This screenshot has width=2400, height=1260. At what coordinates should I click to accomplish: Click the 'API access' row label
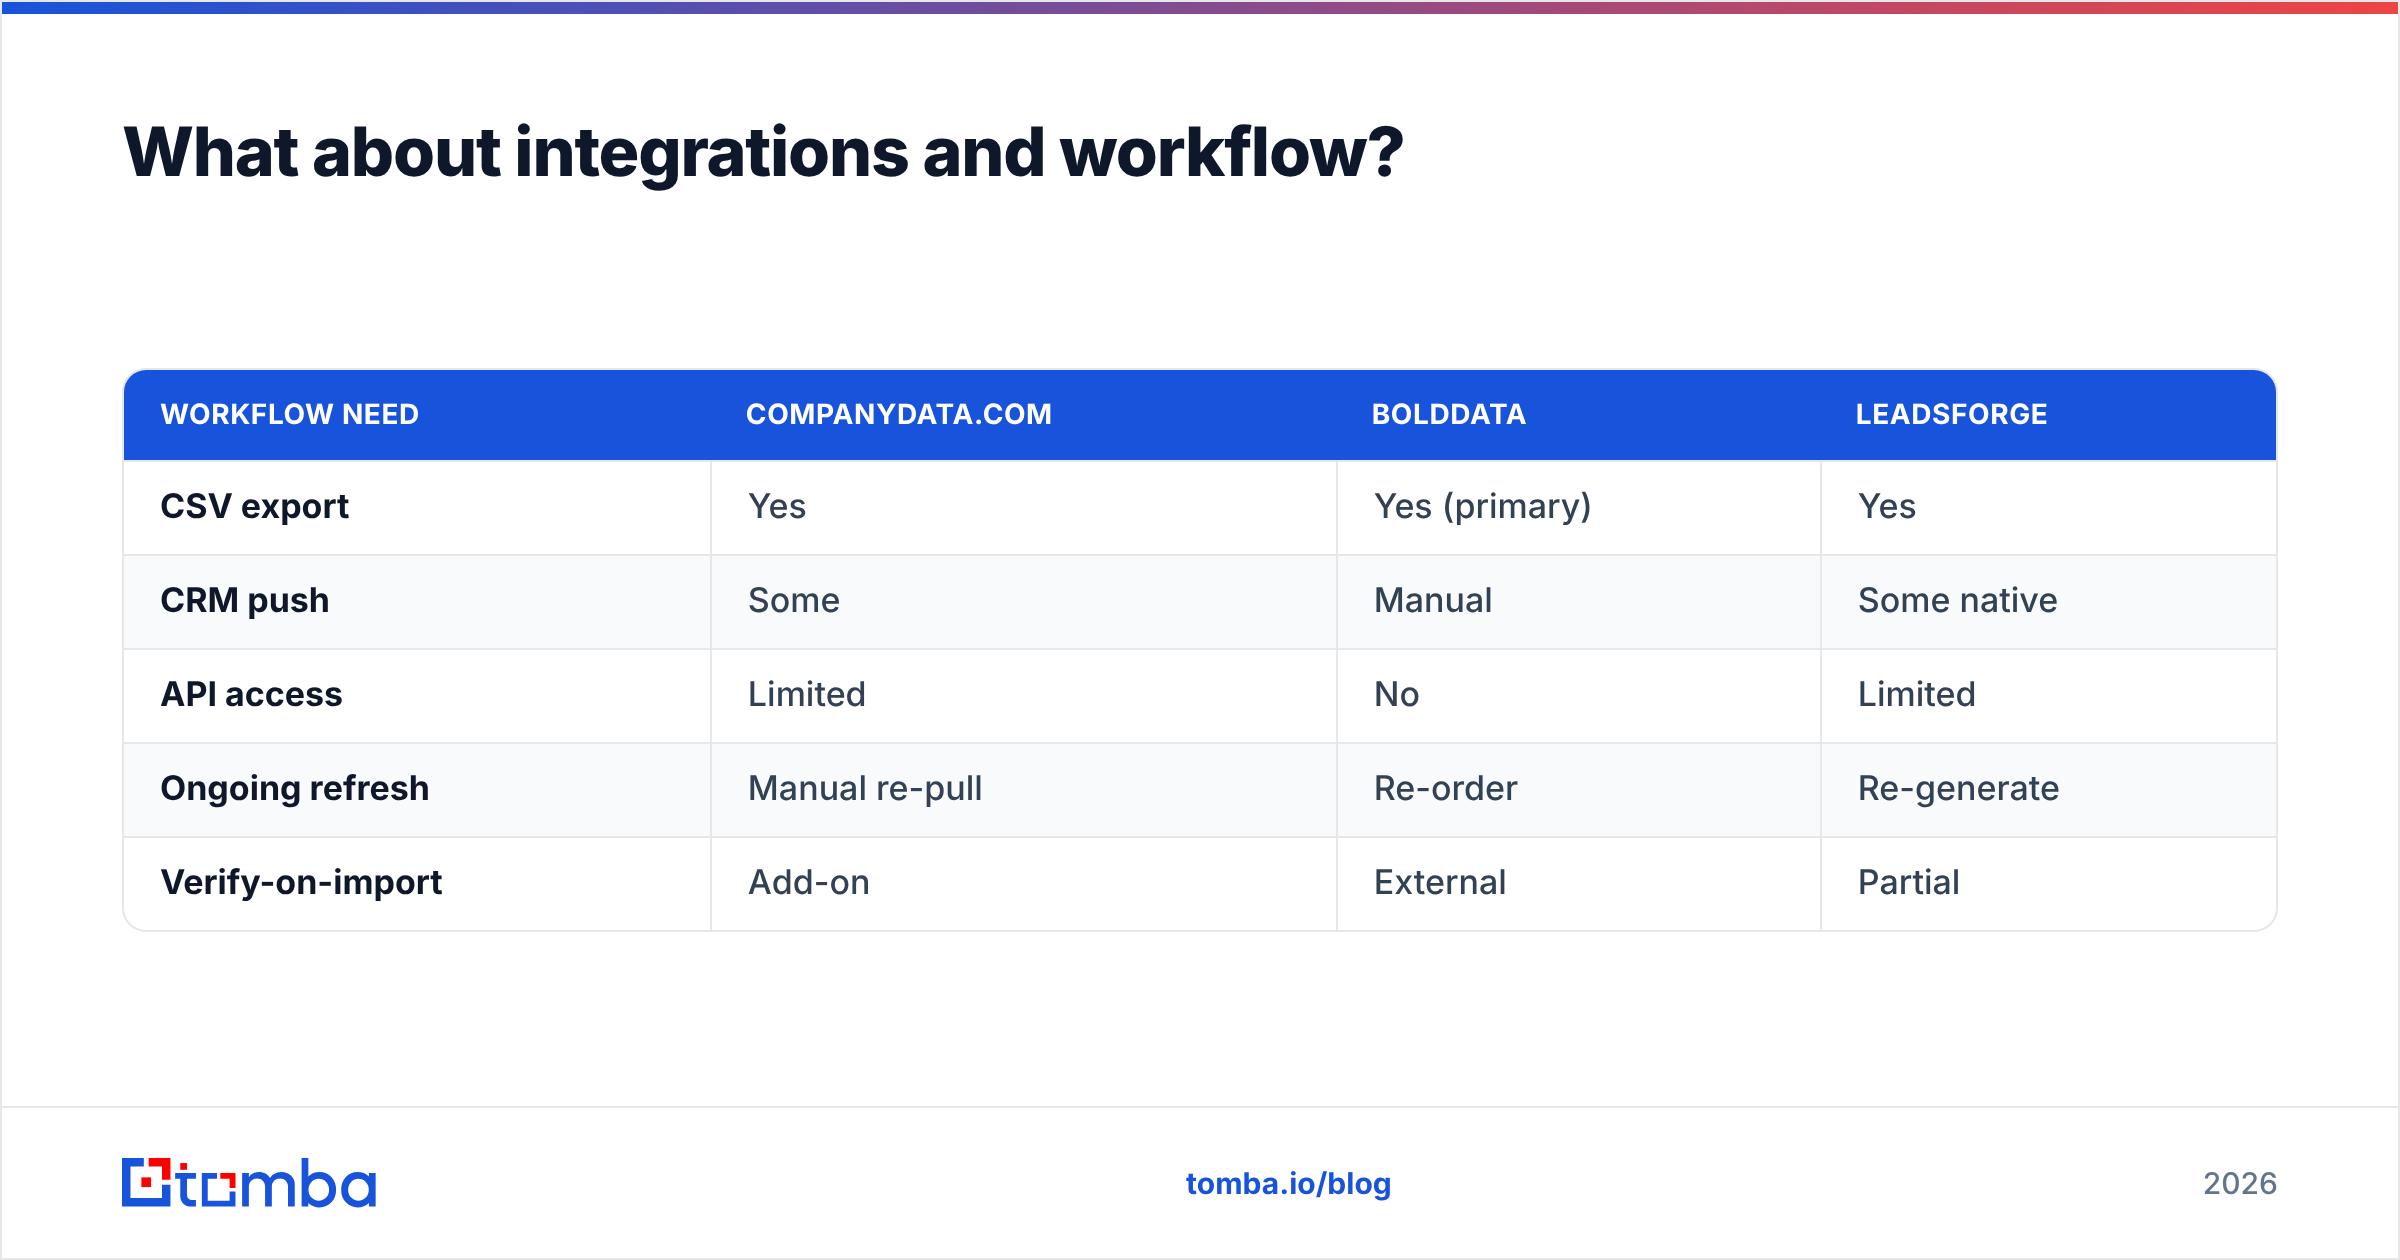pyautogui.click(x=252, y=694)
